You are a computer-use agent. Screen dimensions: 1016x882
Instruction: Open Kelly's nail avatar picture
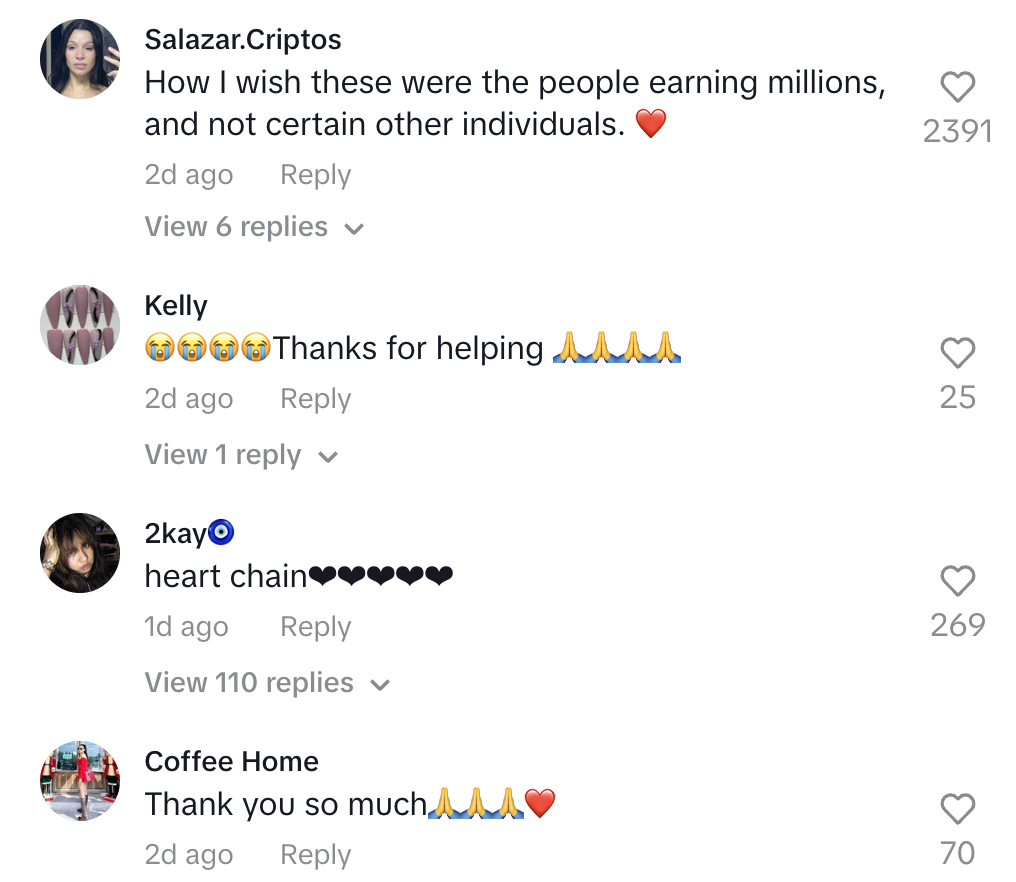(80, 325)
